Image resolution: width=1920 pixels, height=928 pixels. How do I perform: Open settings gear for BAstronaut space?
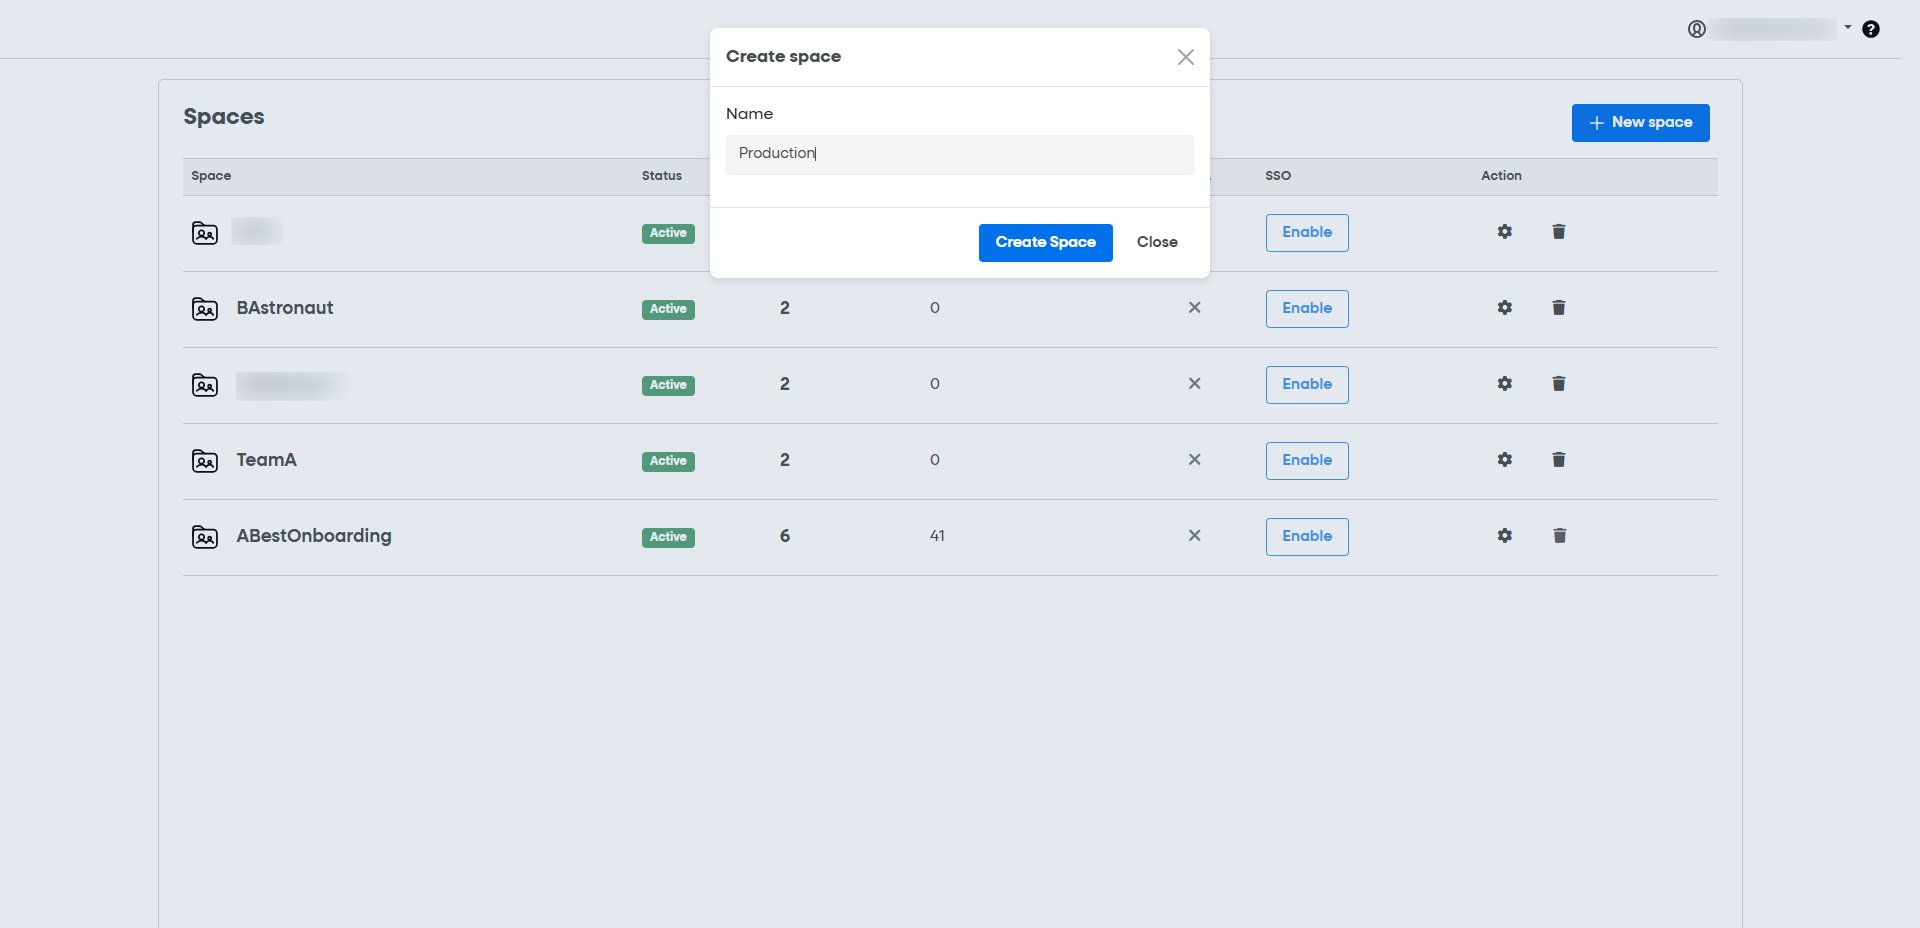(x=1504, y=308)
